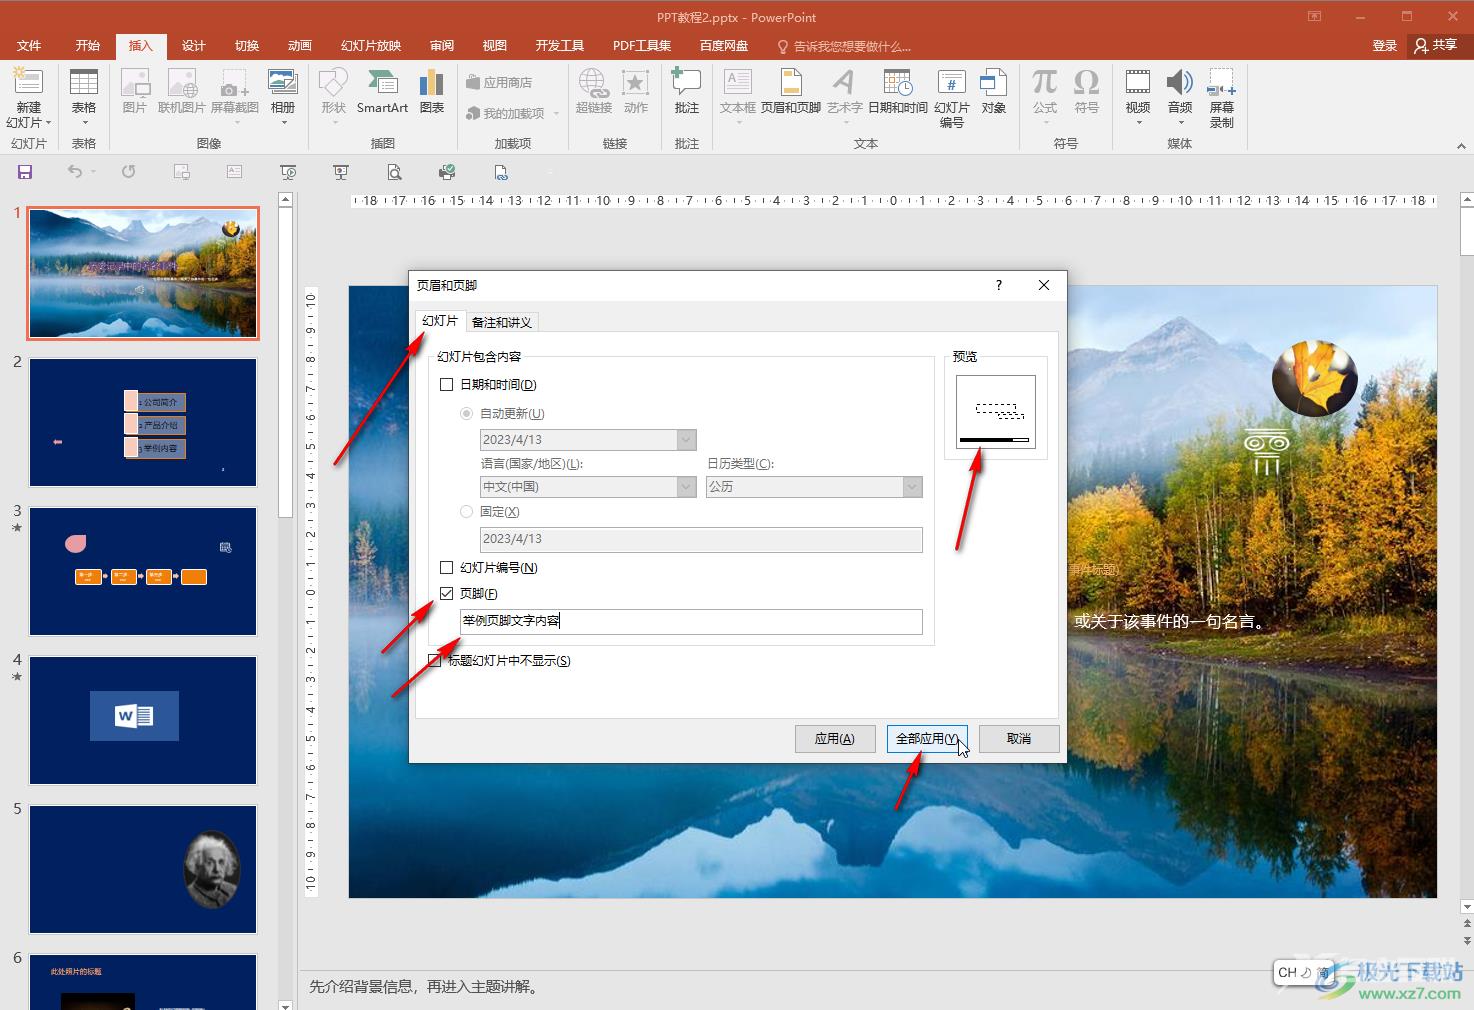This screenshot has width=1474, height=1010.
Task: Collapse the ribbon with the chevron
Action: (1461, 146)
